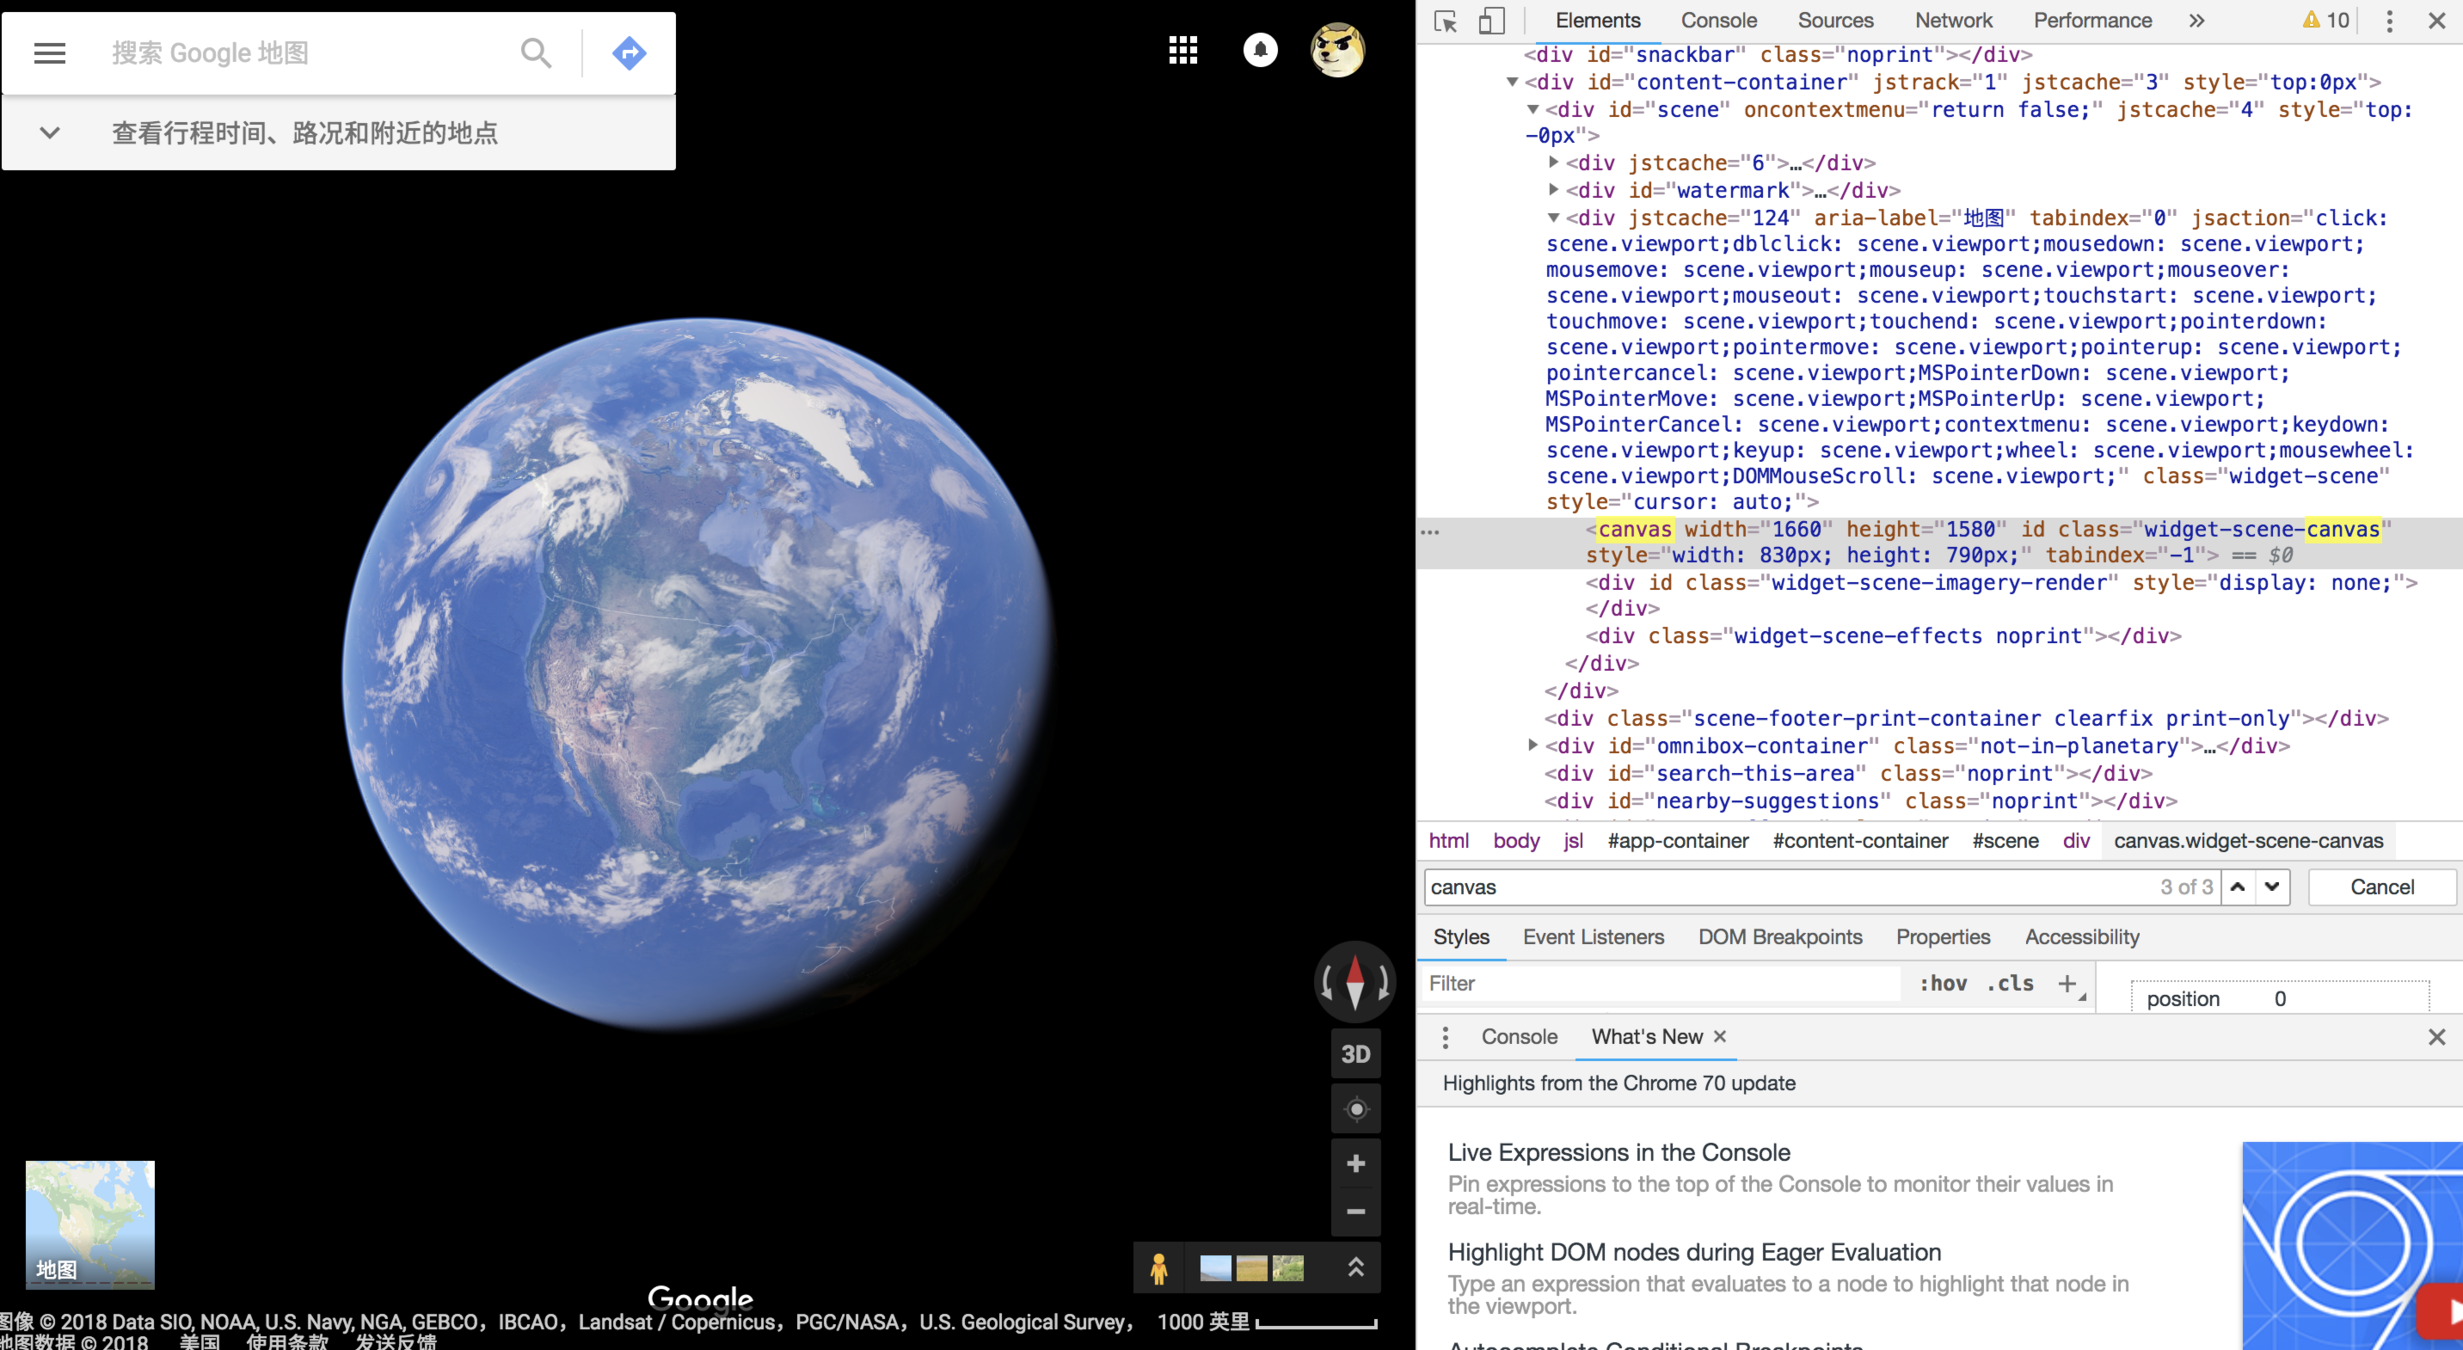Image resolution: width=2463 pixels, height=1350 pixels.
Task: Open the Google Maps hamburger menu
Action: [x=49, y=53]
